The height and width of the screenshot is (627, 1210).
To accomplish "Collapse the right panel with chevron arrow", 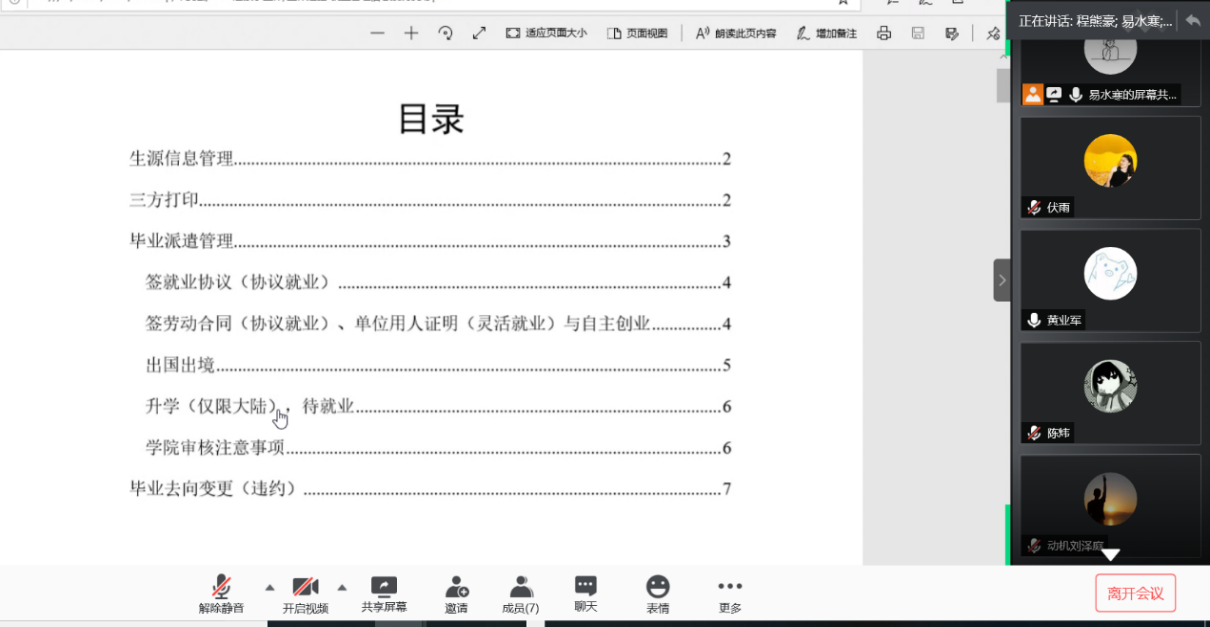I will pyautogui.click(x=1002, y=280).
